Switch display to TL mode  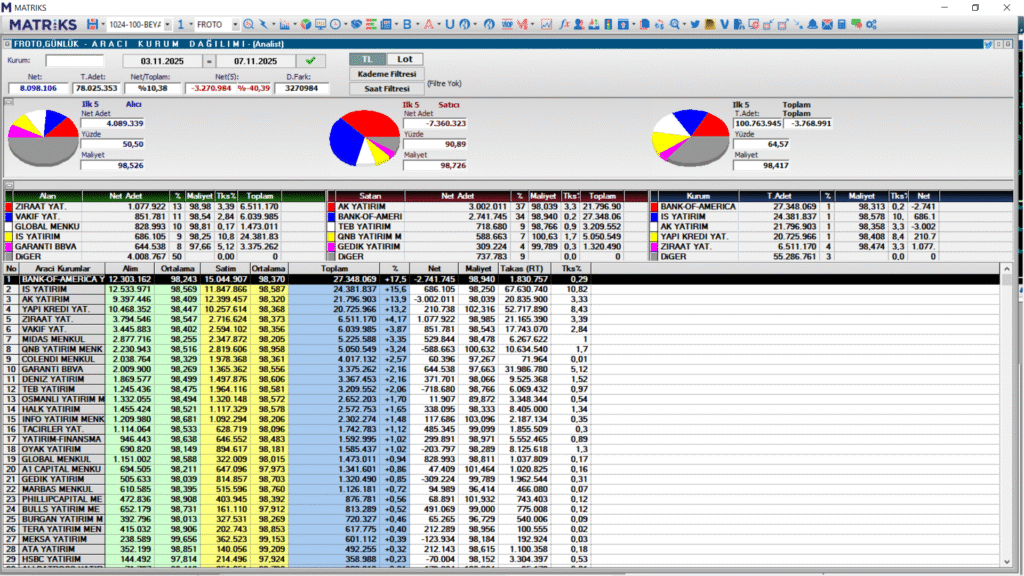[367, 59]
